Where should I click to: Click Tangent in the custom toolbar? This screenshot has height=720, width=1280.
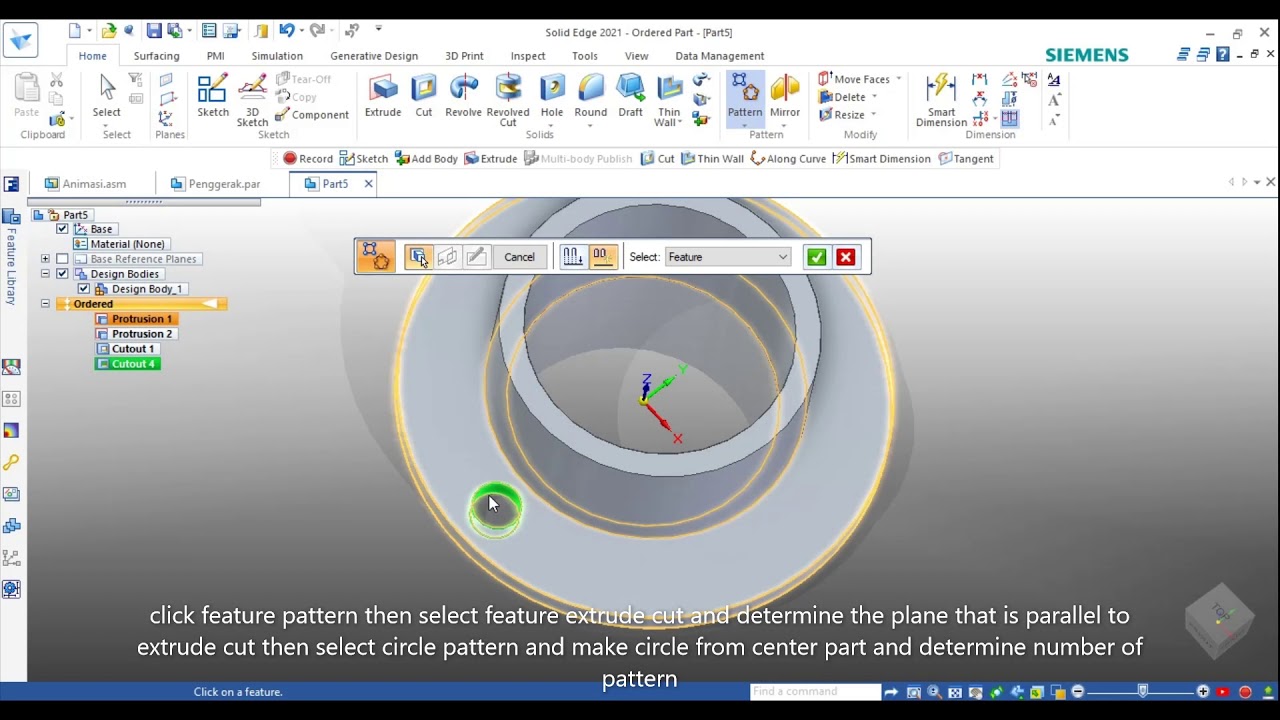966,158
